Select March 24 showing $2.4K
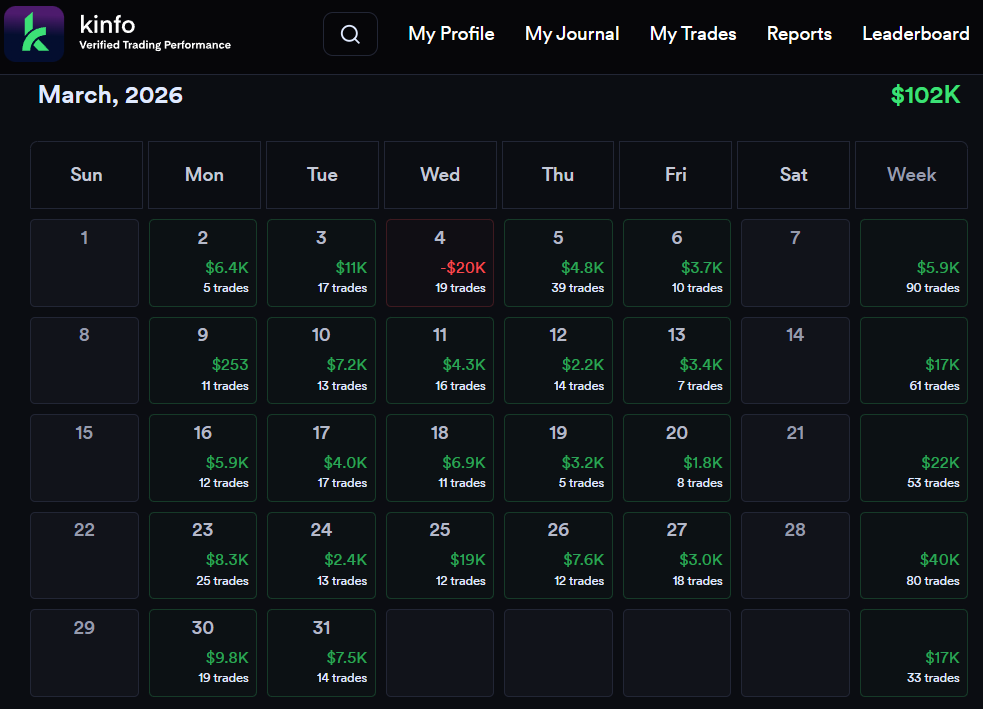The image size is (983, 709). pos(322,555)
